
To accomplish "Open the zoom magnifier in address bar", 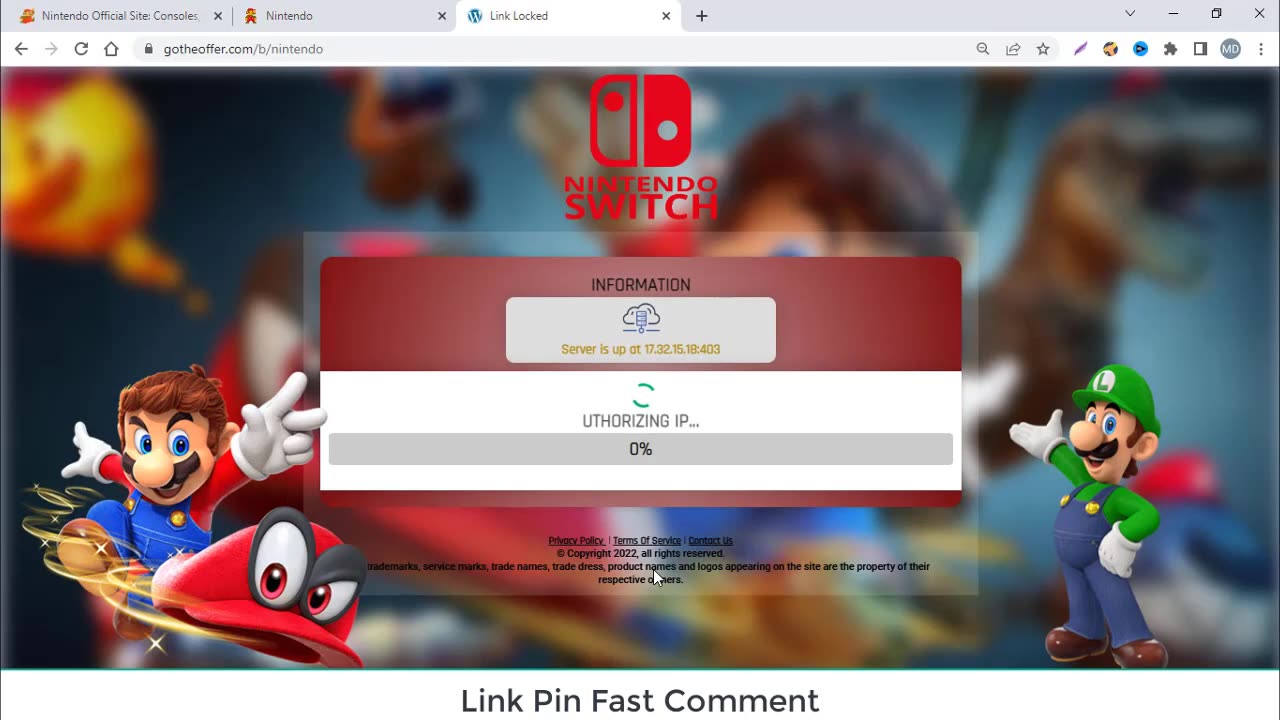I will (983, 49).
